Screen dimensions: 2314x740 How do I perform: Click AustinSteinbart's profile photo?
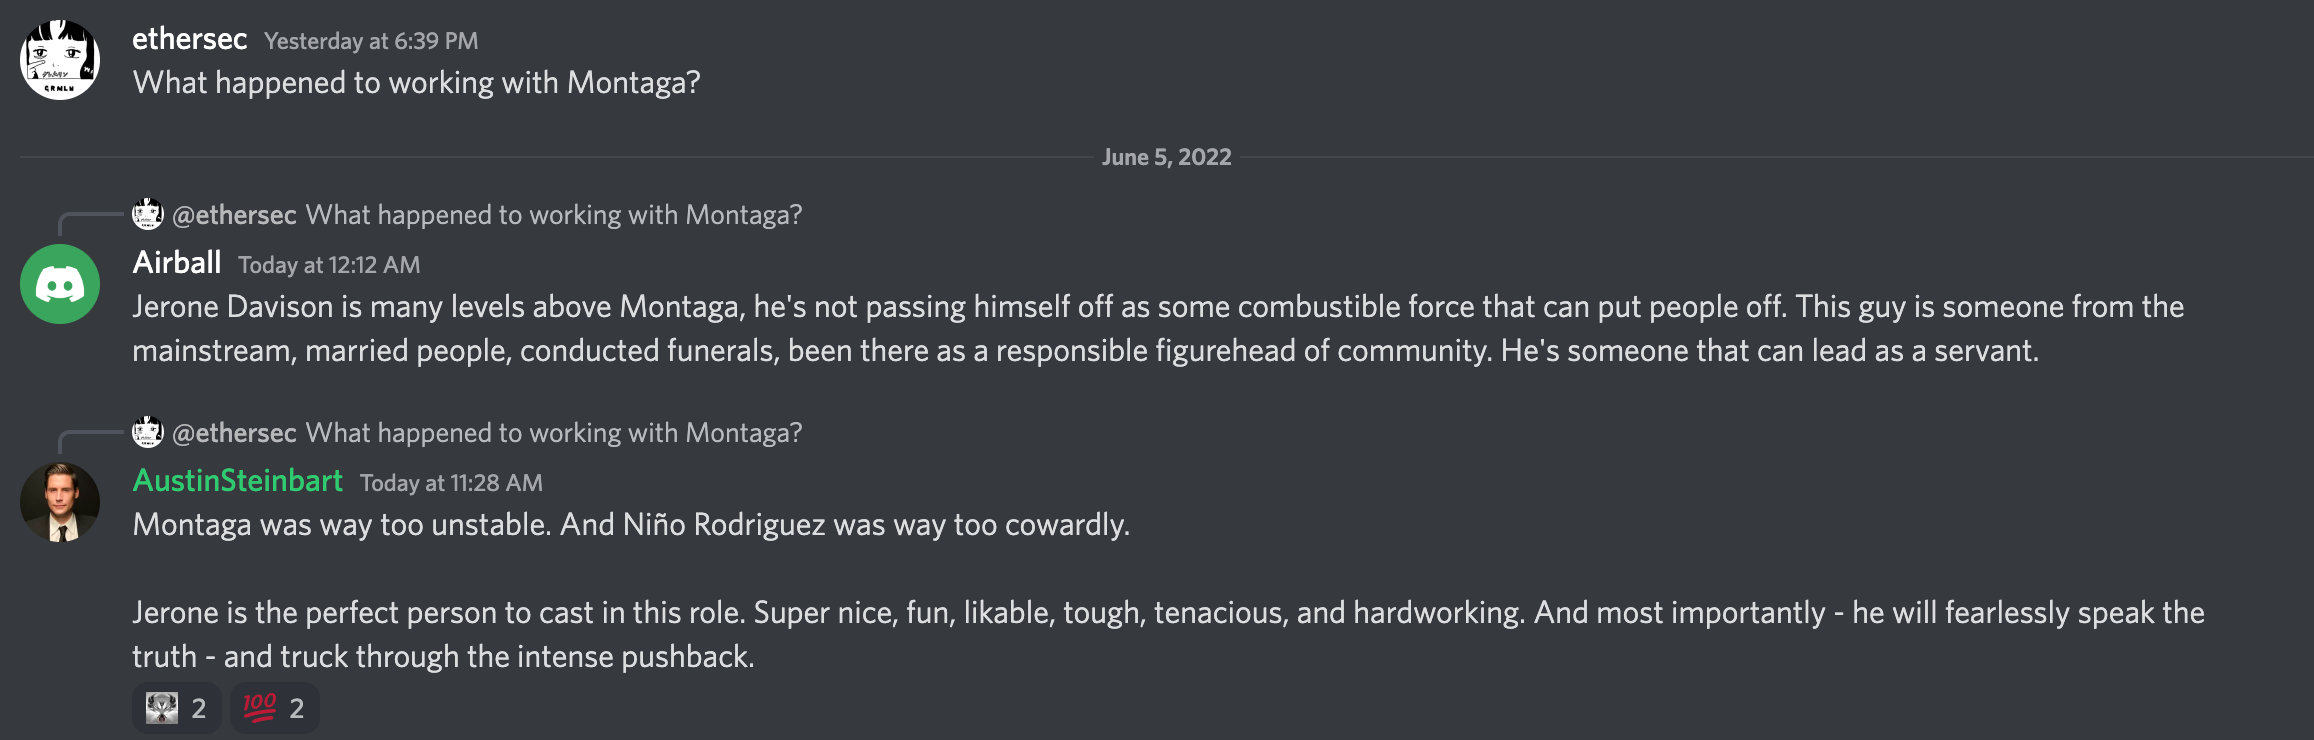[60, 502]
